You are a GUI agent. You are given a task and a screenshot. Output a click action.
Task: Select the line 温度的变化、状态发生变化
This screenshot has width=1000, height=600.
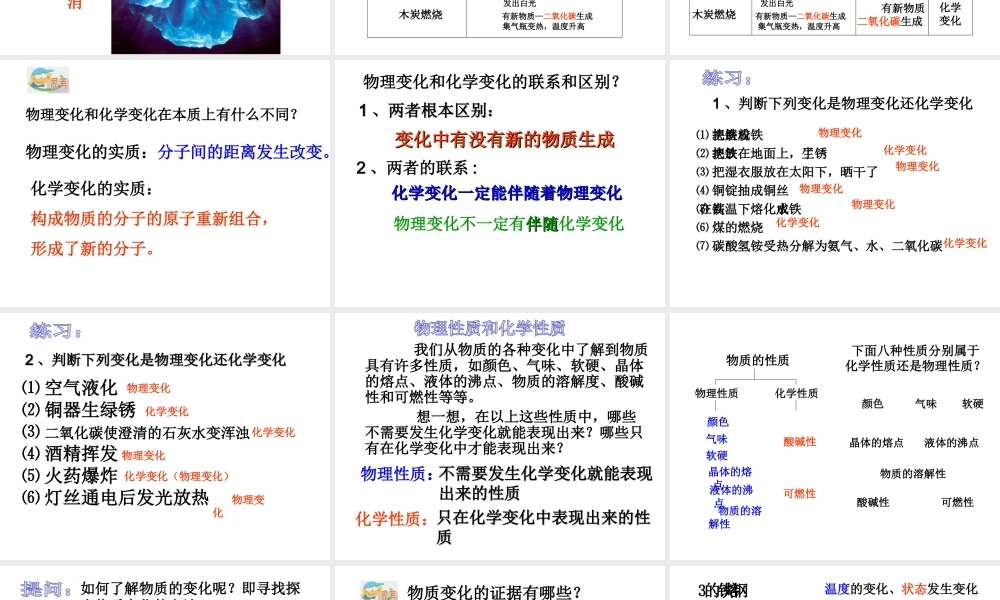[x=901, y=589]
